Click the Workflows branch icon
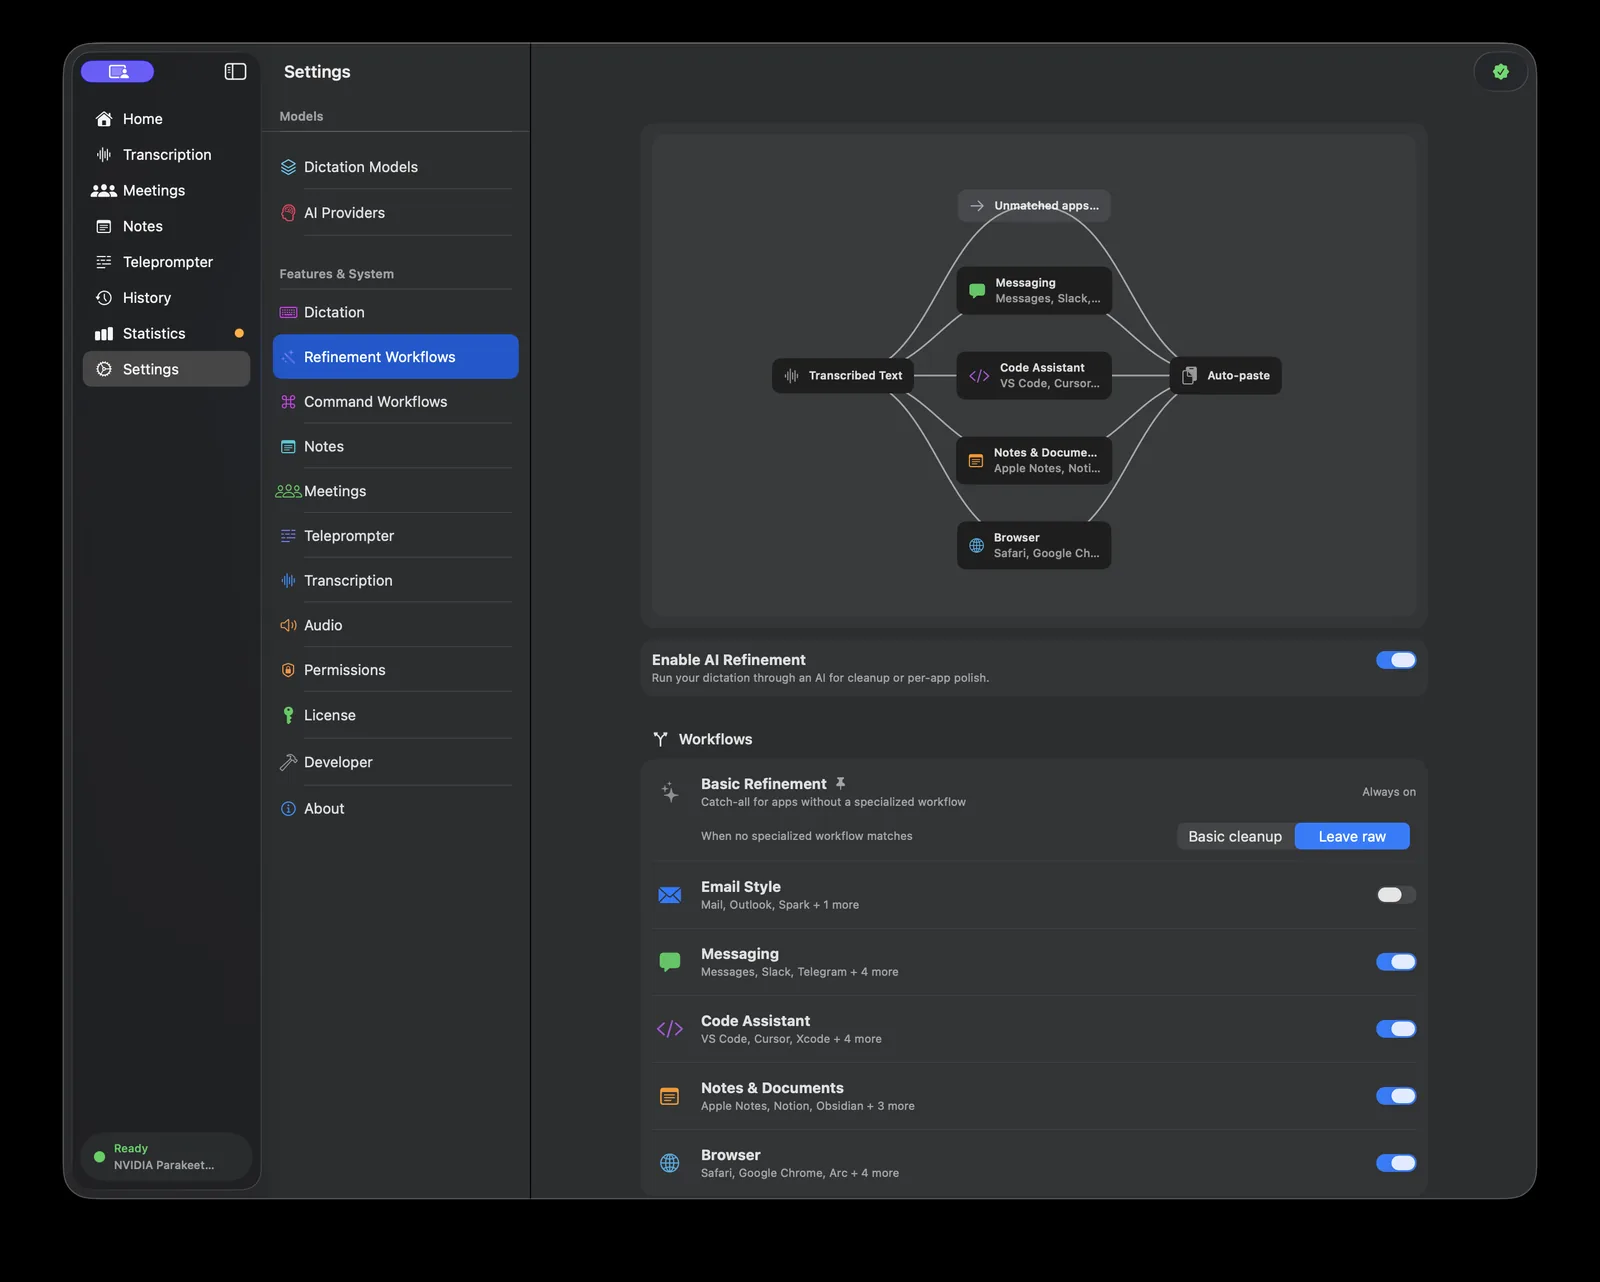Image resolution: width=1600 pixels, height=1282 pixels. [x=660, y=739]
